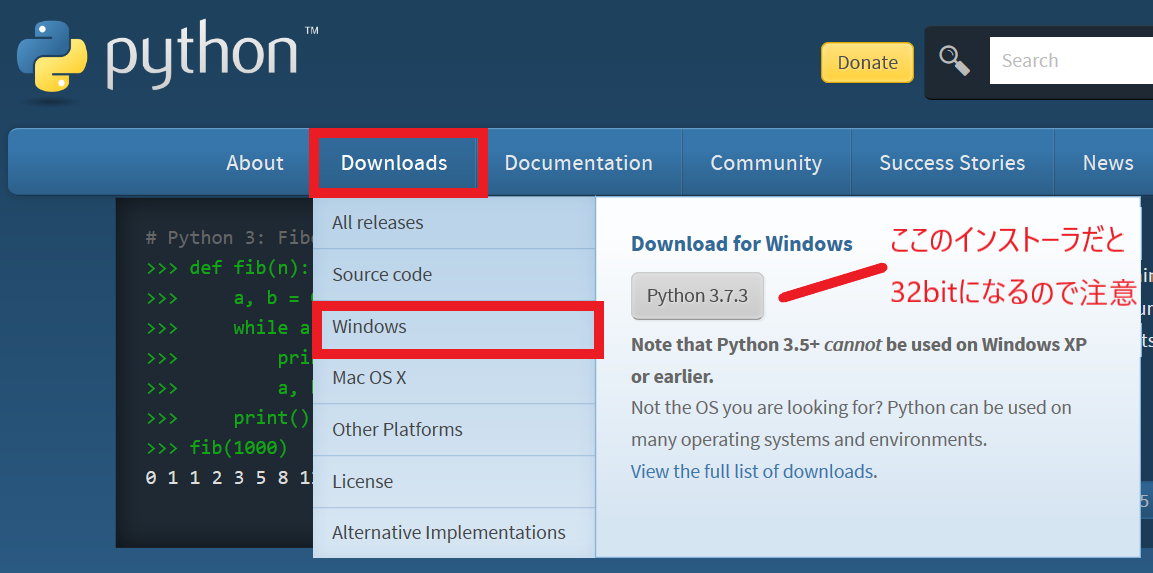Image resolution: width=1153 pixels, height=573 pixels.
Task: Click the magnifying glass search icon
Action: pyautogui.click(x=954, y=61)
